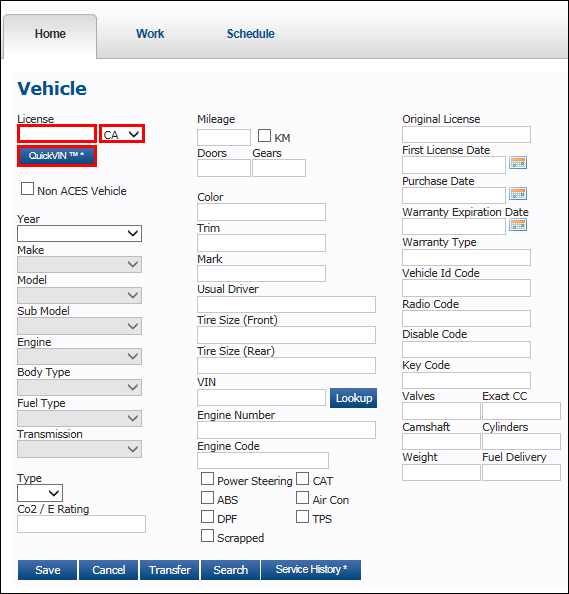Click the Cancel button

[x=109, y=570]
